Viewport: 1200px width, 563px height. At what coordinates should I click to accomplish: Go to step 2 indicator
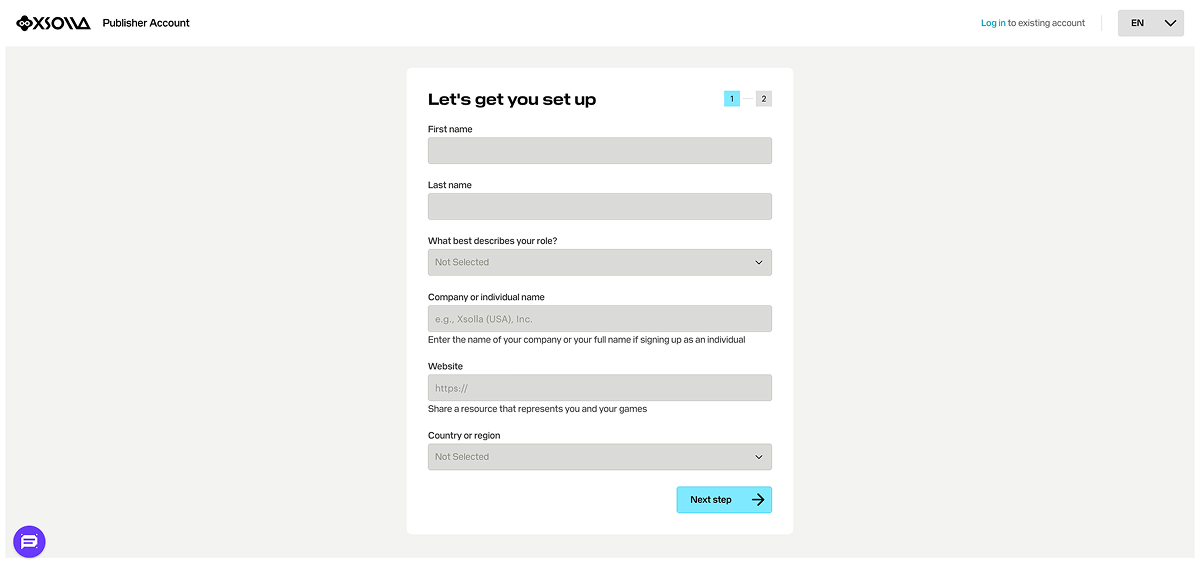(x=764, y=99)
